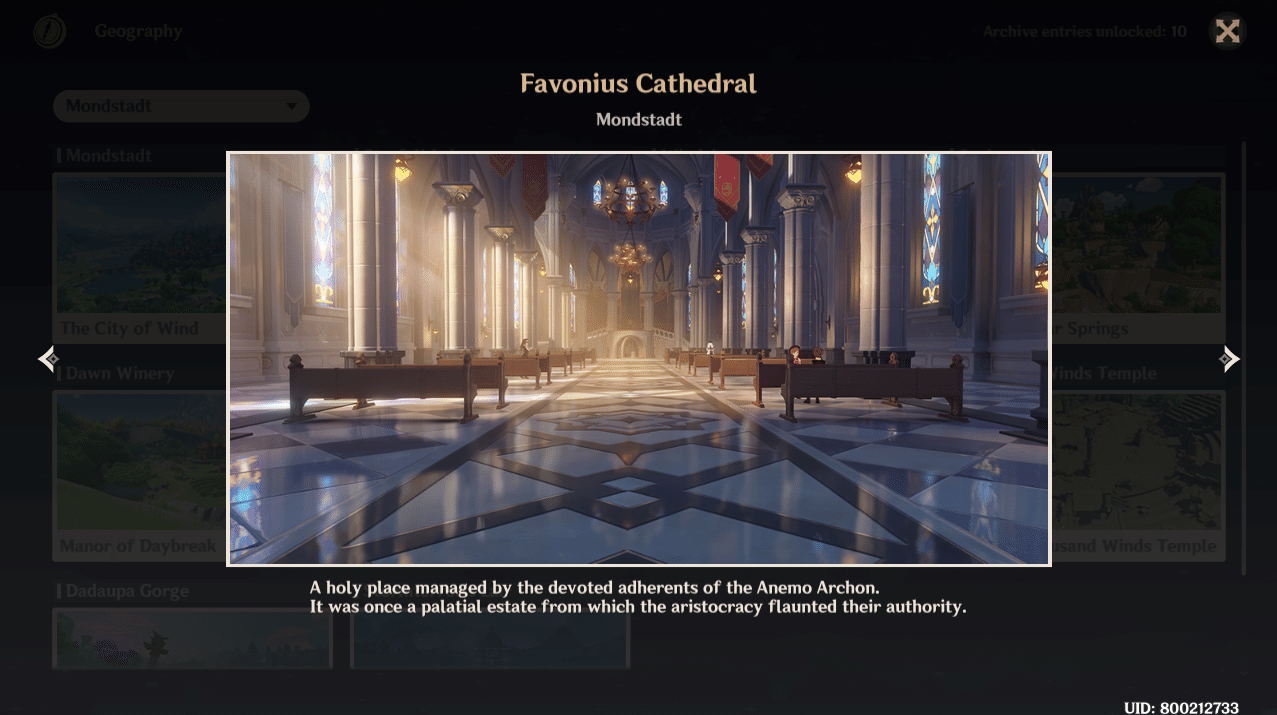This screenshot has height=715, width=1277.
Task: Click the dropdown arrow beside Mondstadt
Action: point(292,107)
